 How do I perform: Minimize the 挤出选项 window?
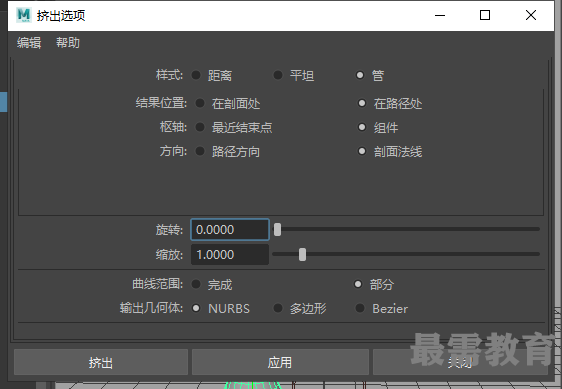pyautogui.click(x=440, y=15)
